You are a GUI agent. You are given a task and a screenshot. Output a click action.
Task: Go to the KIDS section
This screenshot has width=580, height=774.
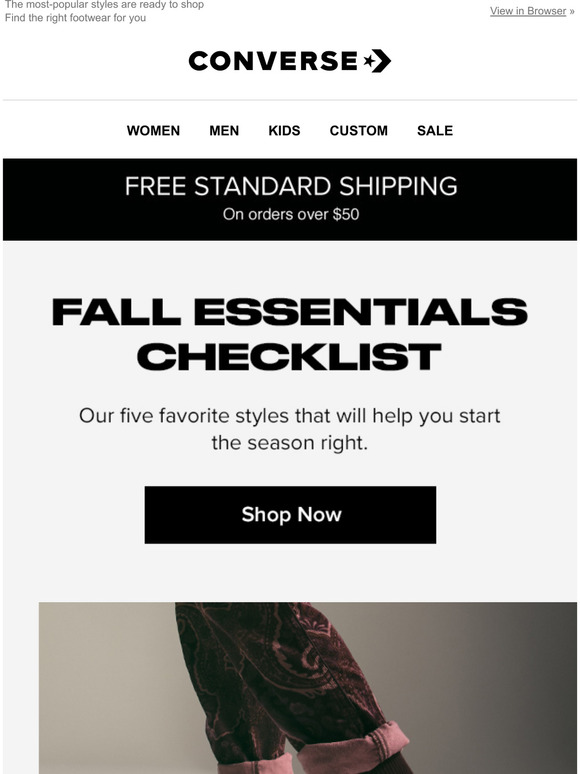284,130
